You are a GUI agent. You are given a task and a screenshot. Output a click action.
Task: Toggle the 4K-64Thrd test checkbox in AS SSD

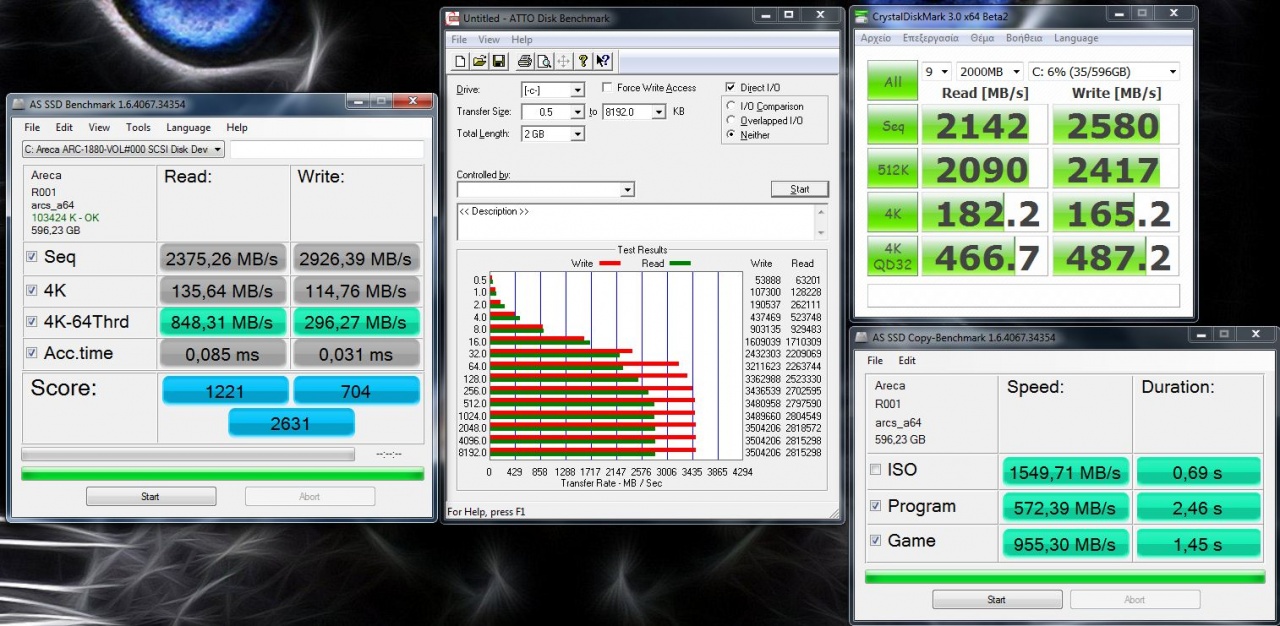[x=33, y=322]
